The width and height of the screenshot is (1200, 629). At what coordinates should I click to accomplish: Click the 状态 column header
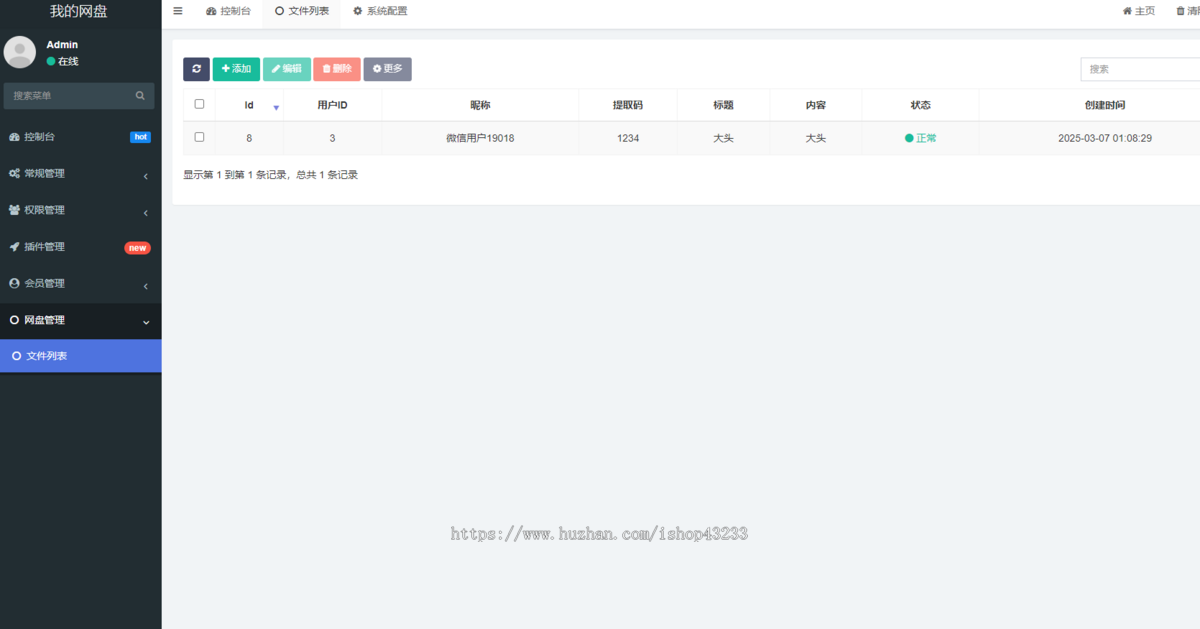click(920, 105)
